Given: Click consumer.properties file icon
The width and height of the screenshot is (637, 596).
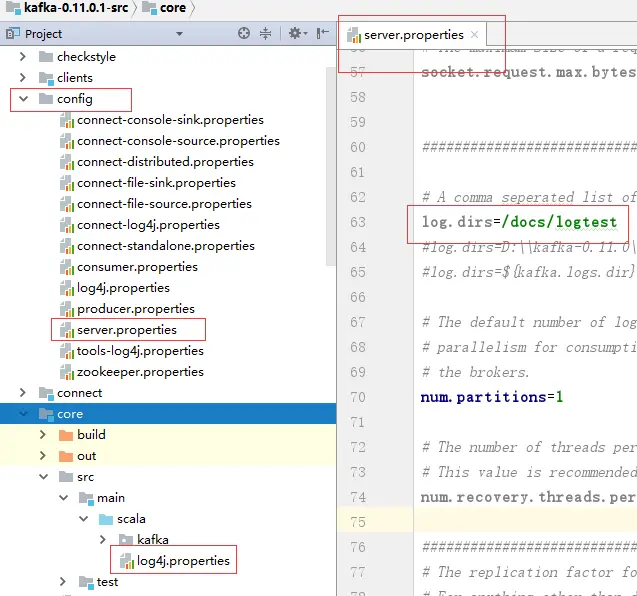Looking at the screenshot, I should (67, 267).
